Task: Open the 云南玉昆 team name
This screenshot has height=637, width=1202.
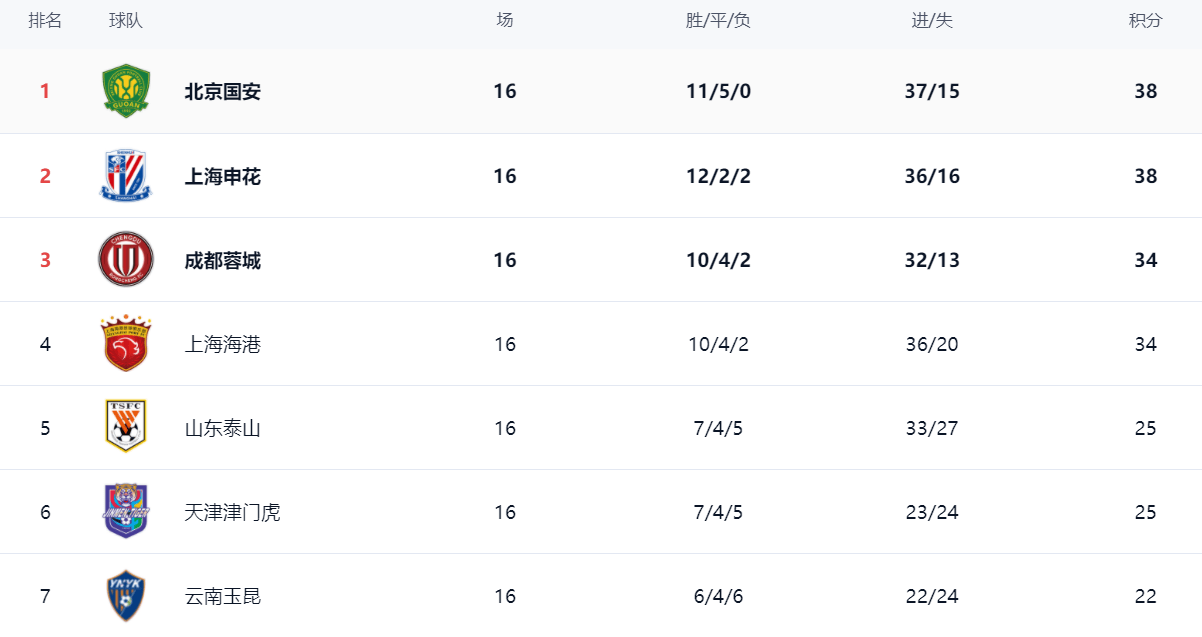Action: point(223,596)
